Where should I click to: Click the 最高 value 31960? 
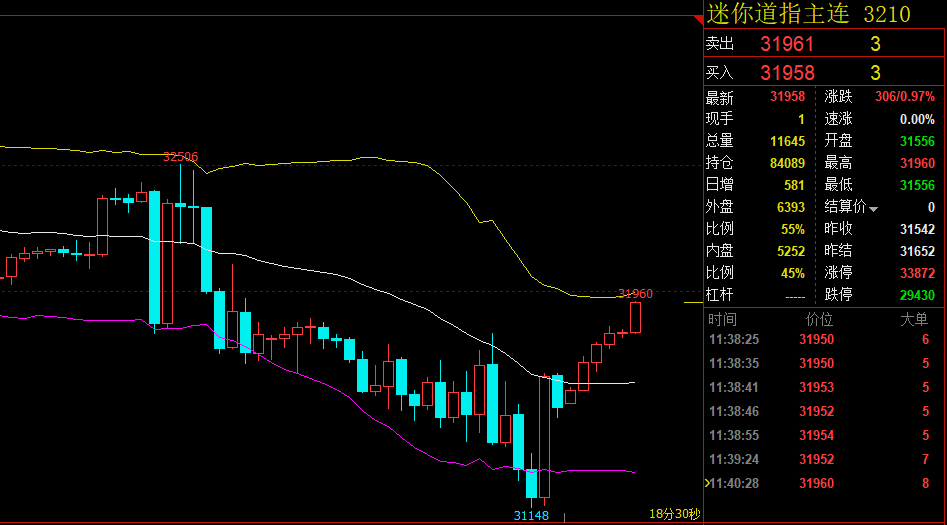(917, 163)
